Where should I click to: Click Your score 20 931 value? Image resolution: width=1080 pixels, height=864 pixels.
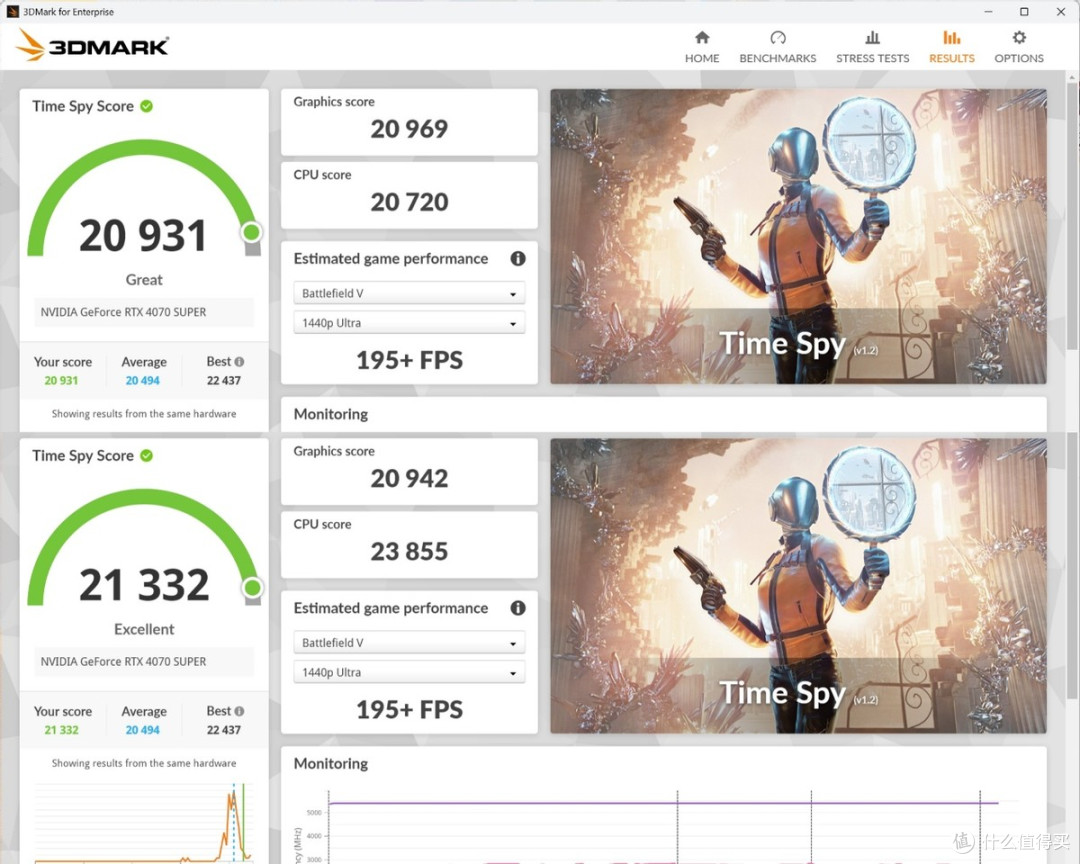point(61,380)
